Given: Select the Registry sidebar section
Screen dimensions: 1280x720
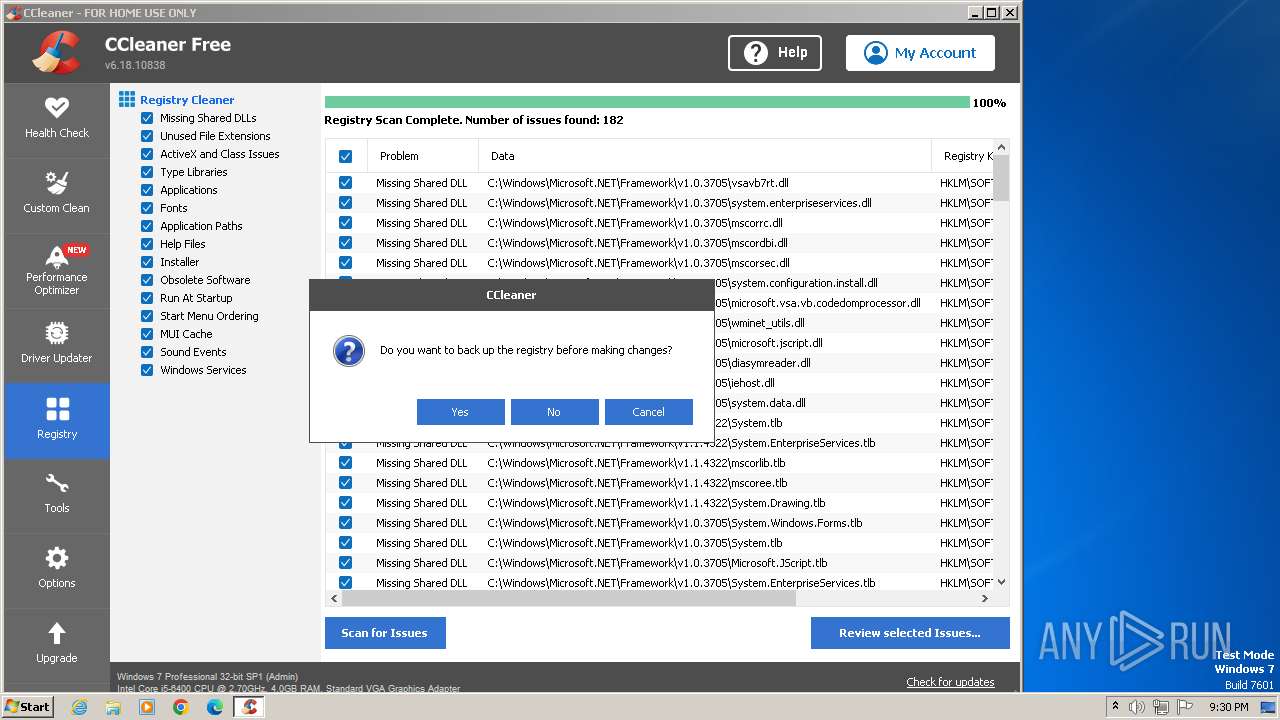Looking at the screenshot, I should coord(57,420).
